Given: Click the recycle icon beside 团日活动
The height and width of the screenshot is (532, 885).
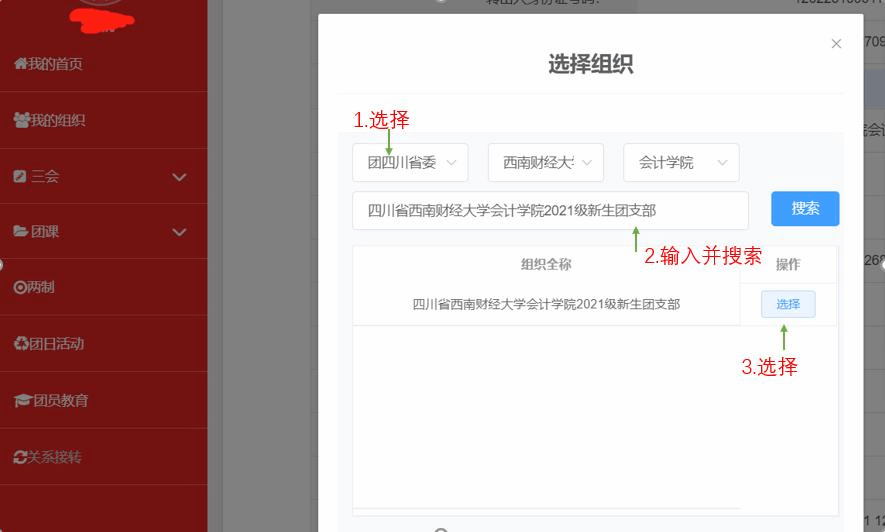Looking at the screenshot, I should 21,344.
